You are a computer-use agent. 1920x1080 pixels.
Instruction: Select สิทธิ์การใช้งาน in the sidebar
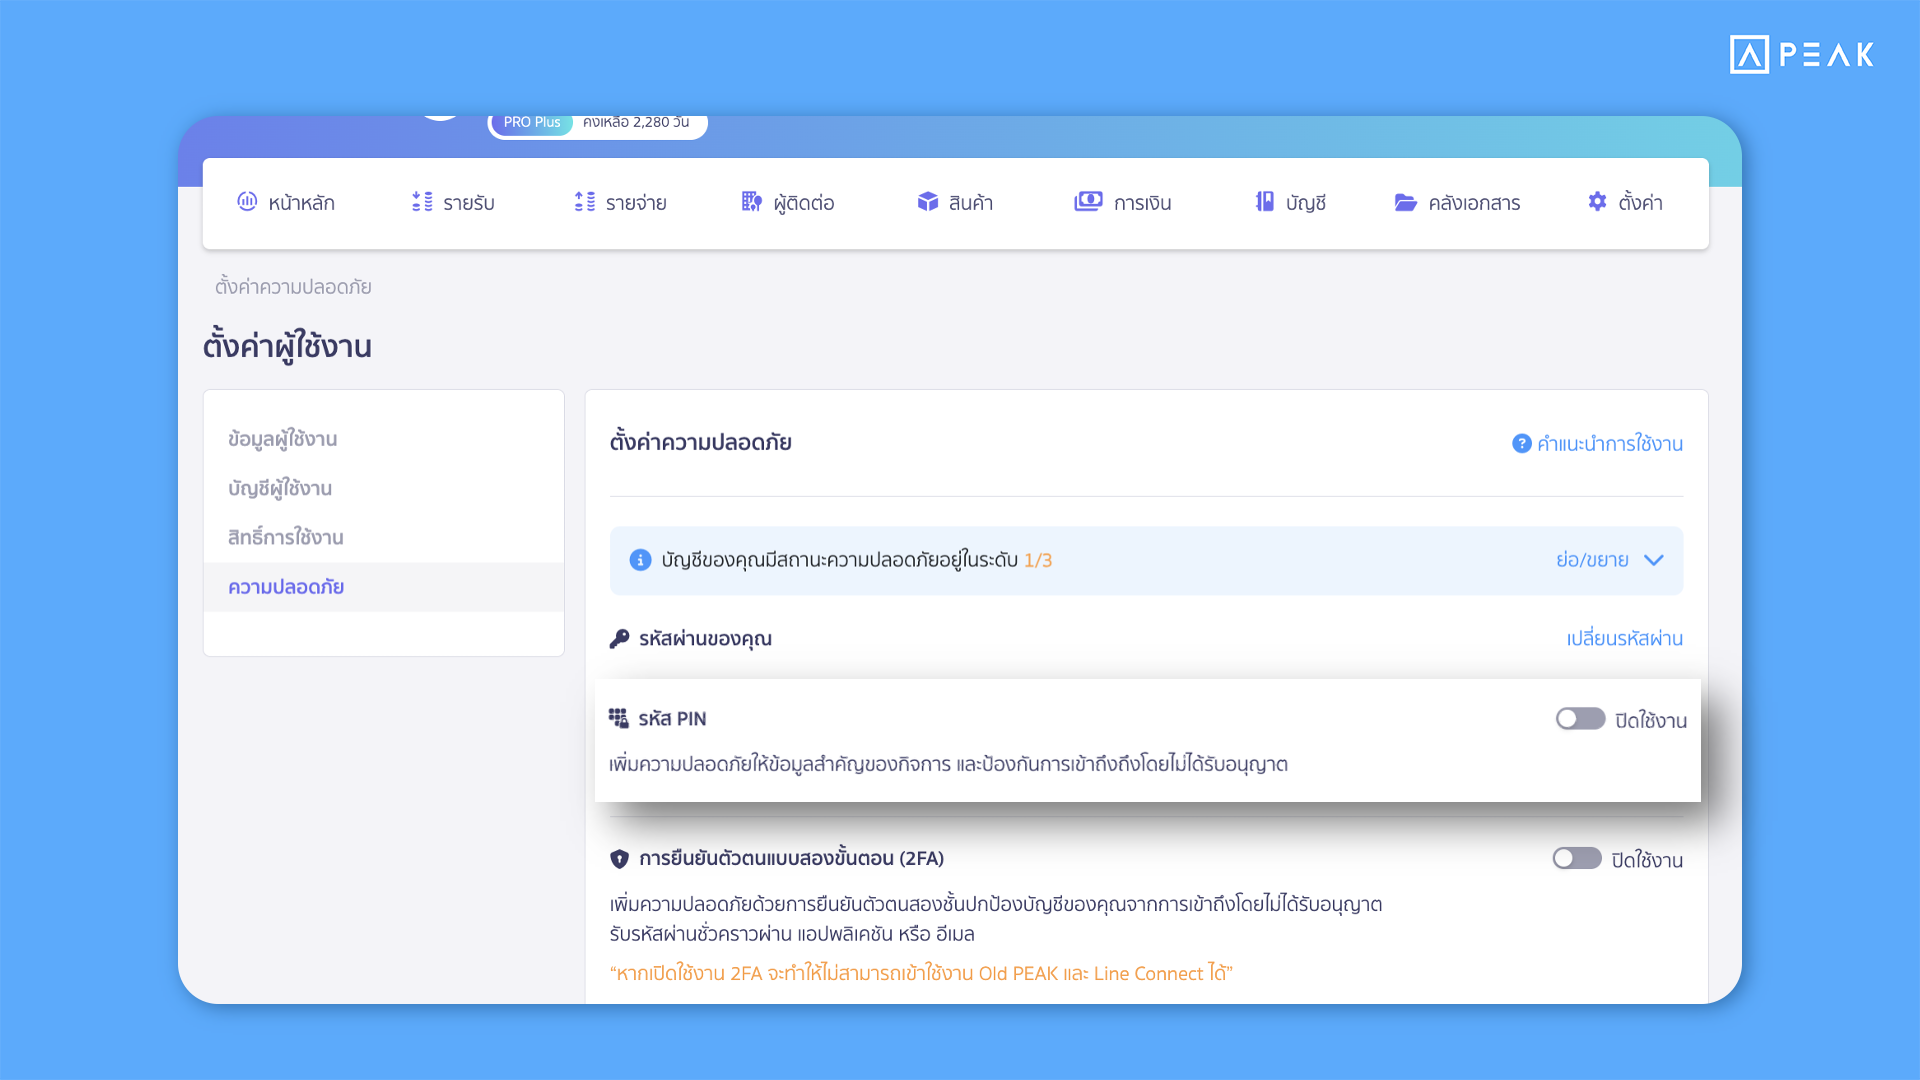pyautogui.click(x=286, y=537)
